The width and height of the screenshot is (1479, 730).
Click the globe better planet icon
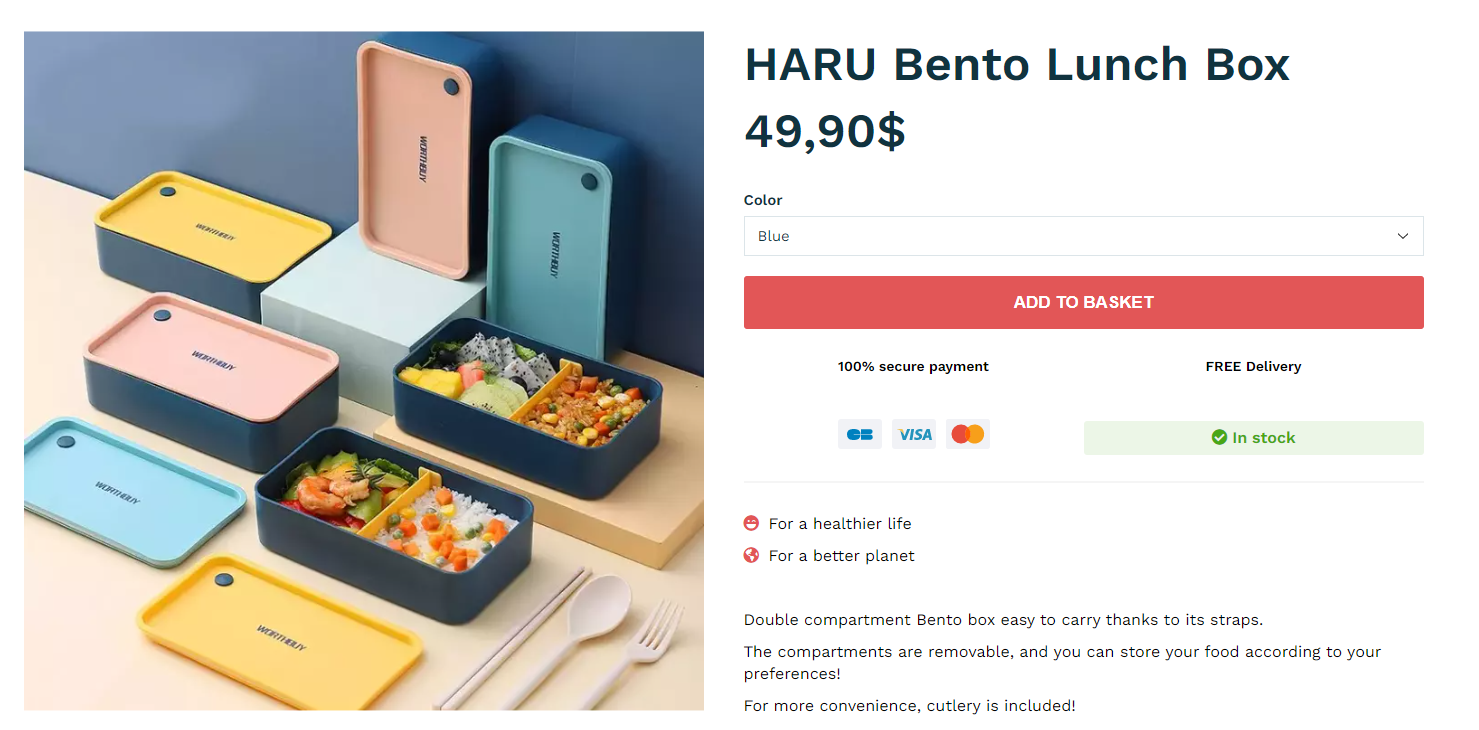(x=752, y=555)
